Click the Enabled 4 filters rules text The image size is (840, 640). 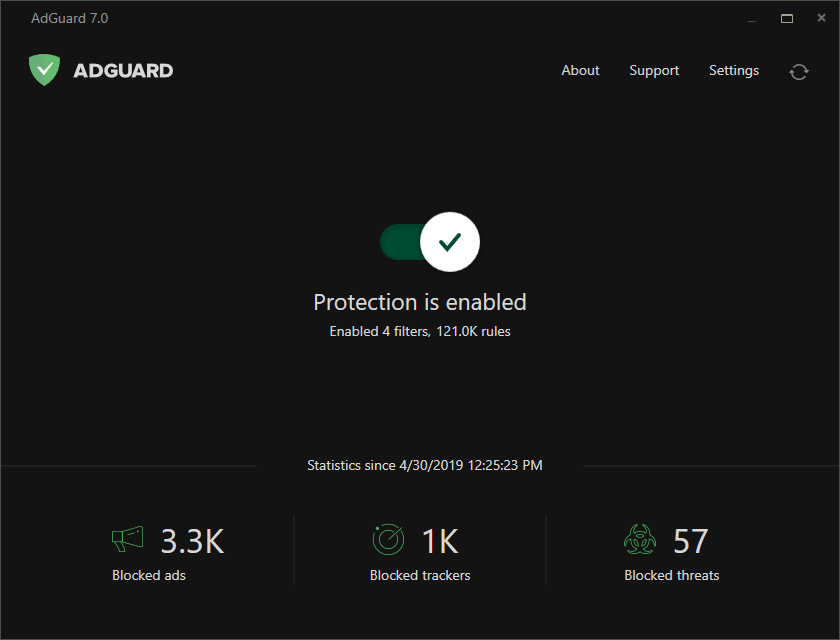point(420,331)
